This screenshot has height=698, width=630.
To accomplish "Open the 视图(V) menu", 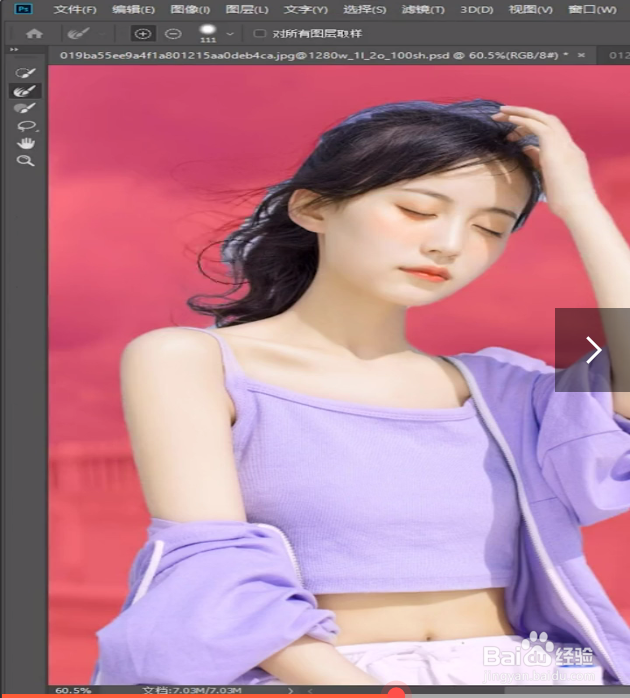I will [x=530, y=9].
